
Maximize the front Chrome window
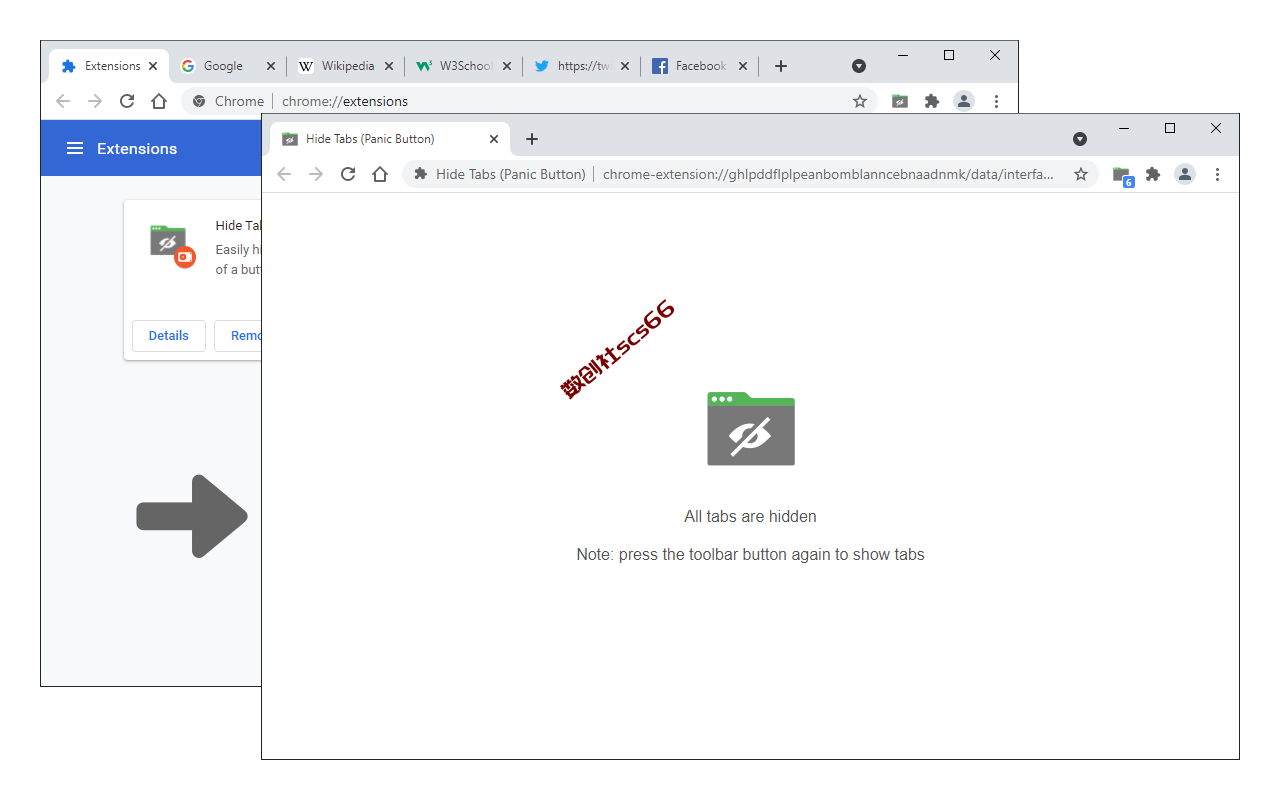pyautogui.click(x=1170, y=128)
